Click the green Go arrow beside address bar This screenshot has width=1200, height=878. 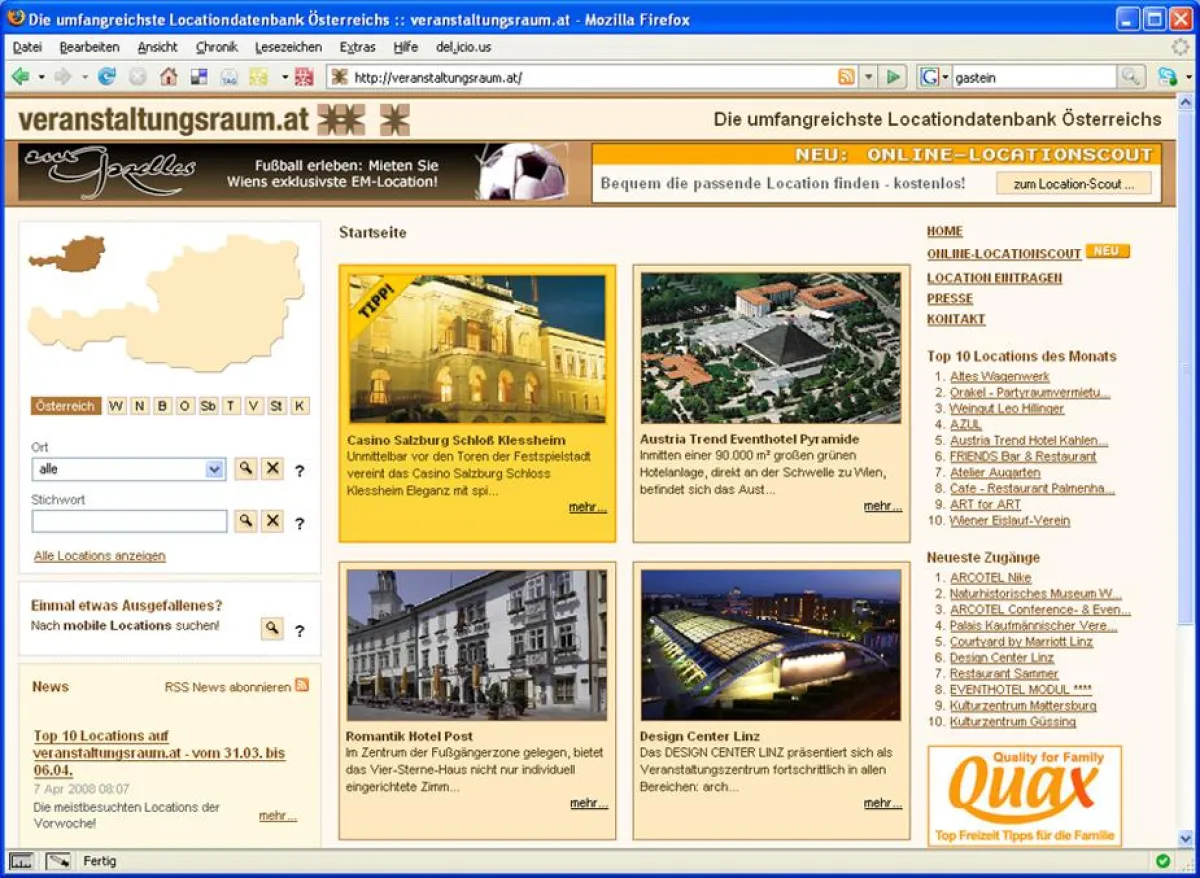pos(894,77)
